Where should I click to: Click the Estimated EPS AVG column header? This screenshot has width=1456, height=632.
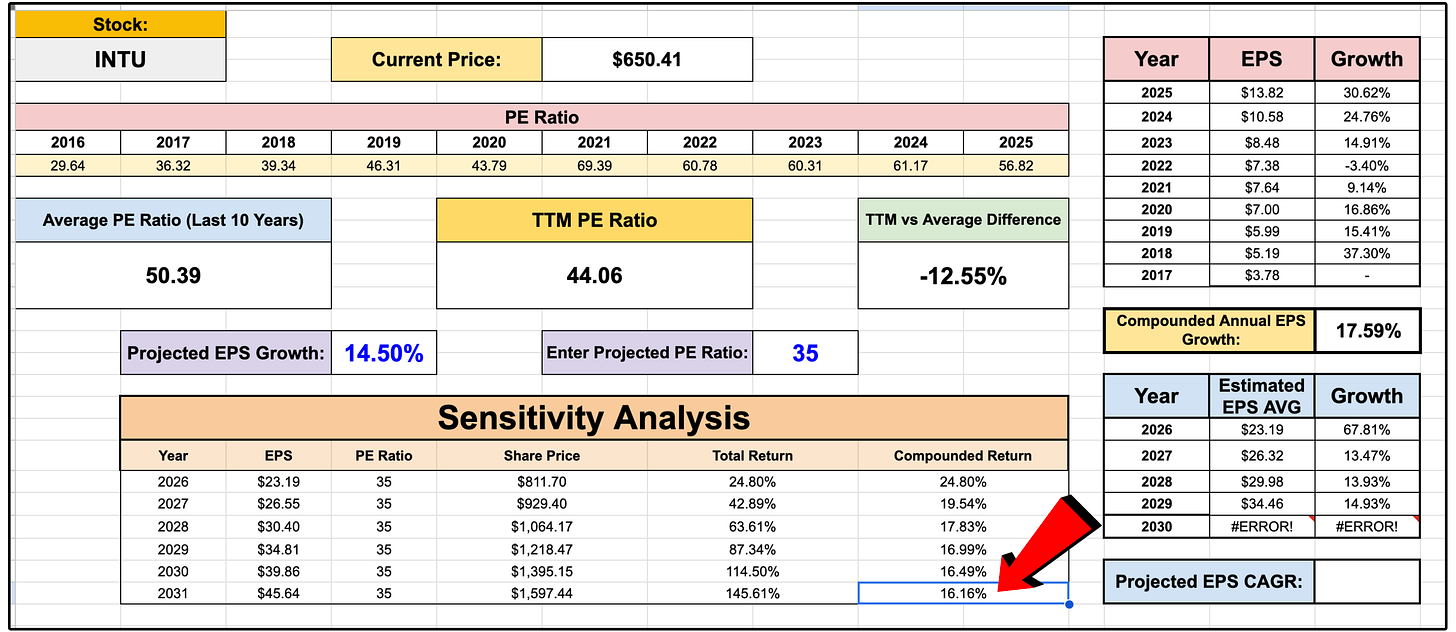point(1261,396)
